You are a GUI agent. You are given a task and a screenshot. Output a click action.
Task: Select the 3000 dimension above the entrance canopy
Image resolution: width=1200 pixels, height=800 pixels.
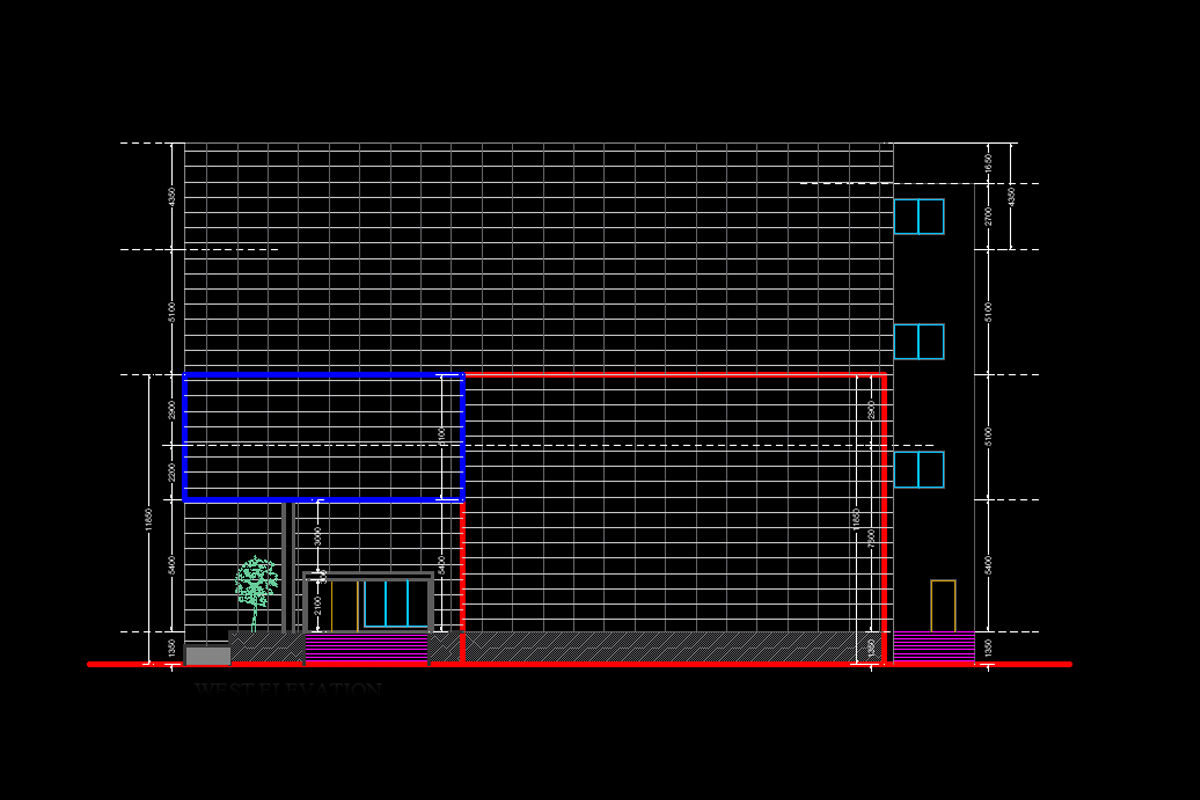(x=318, y=536)
